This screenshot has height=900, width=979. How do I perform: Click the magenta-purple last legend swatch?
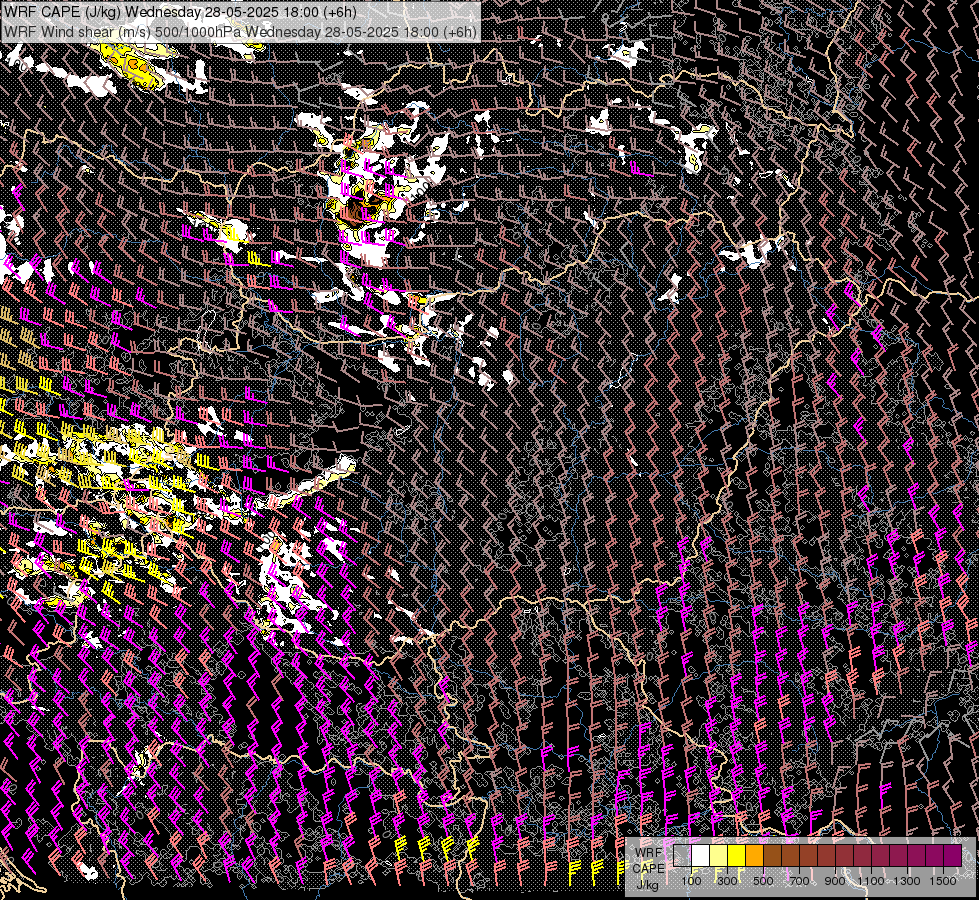(x=953, y=855)
